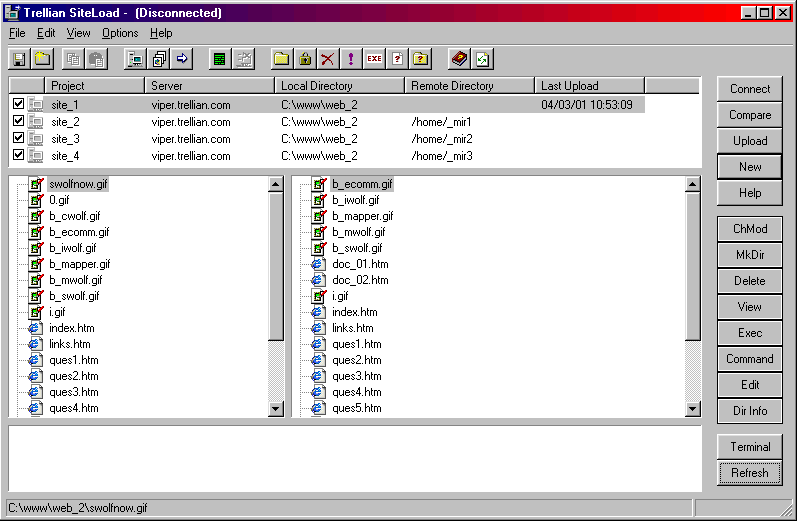Select the /home/_mir2 remote directory cell

click(442, 139)
